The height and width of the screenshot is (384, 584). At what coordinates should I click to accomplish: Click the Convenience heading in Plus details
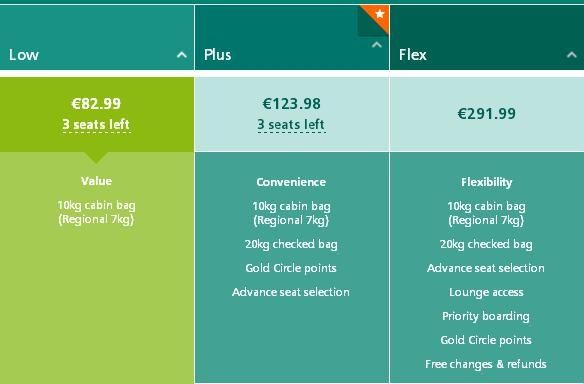pos(291,182)
